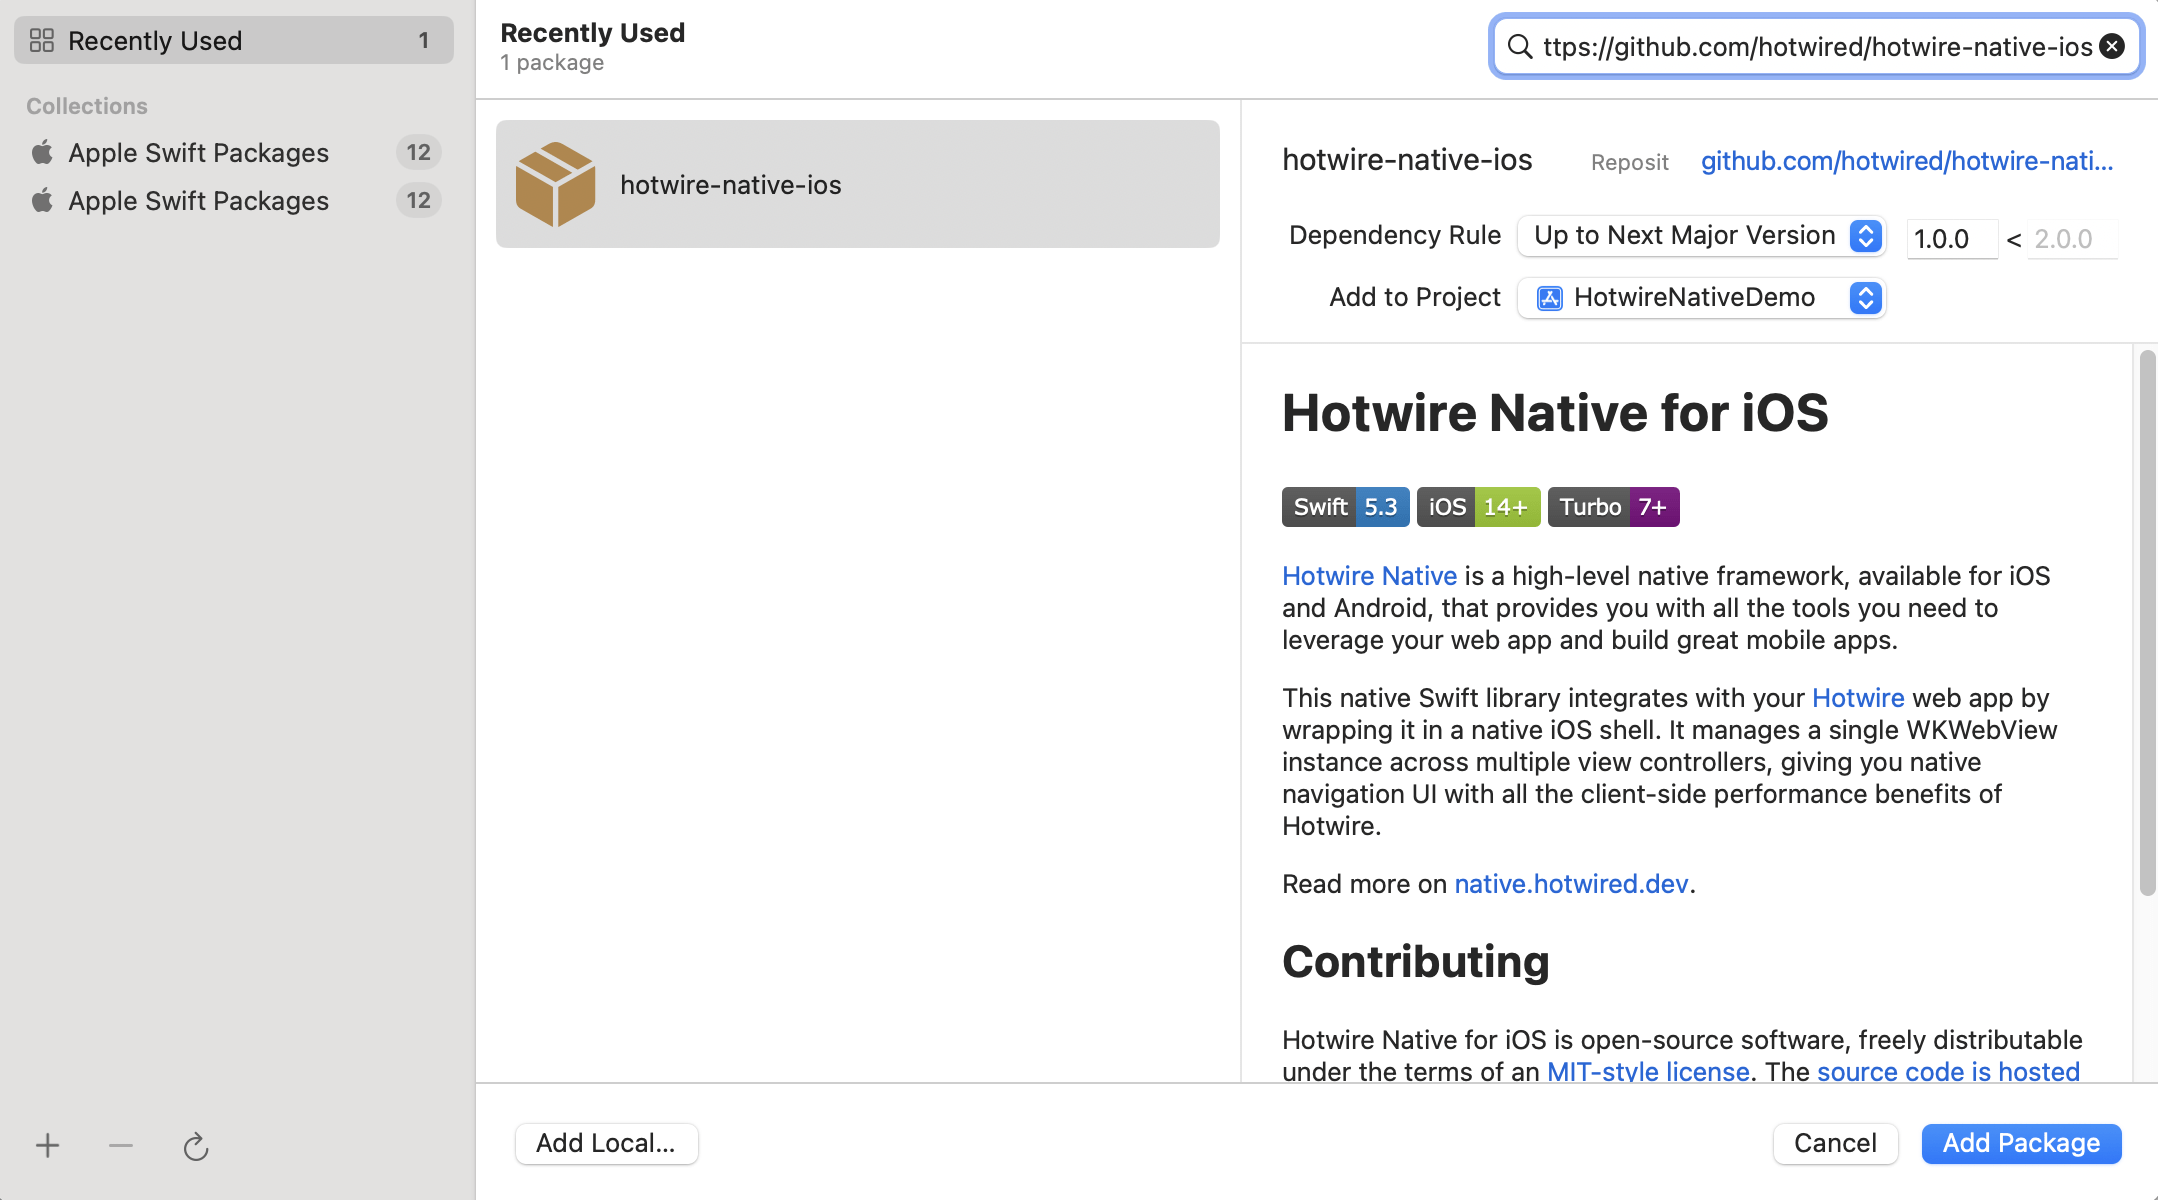Select the second Apple Swift Packages collection
This screenshot has width=2158, height=1200.
[x=198, y=201]
